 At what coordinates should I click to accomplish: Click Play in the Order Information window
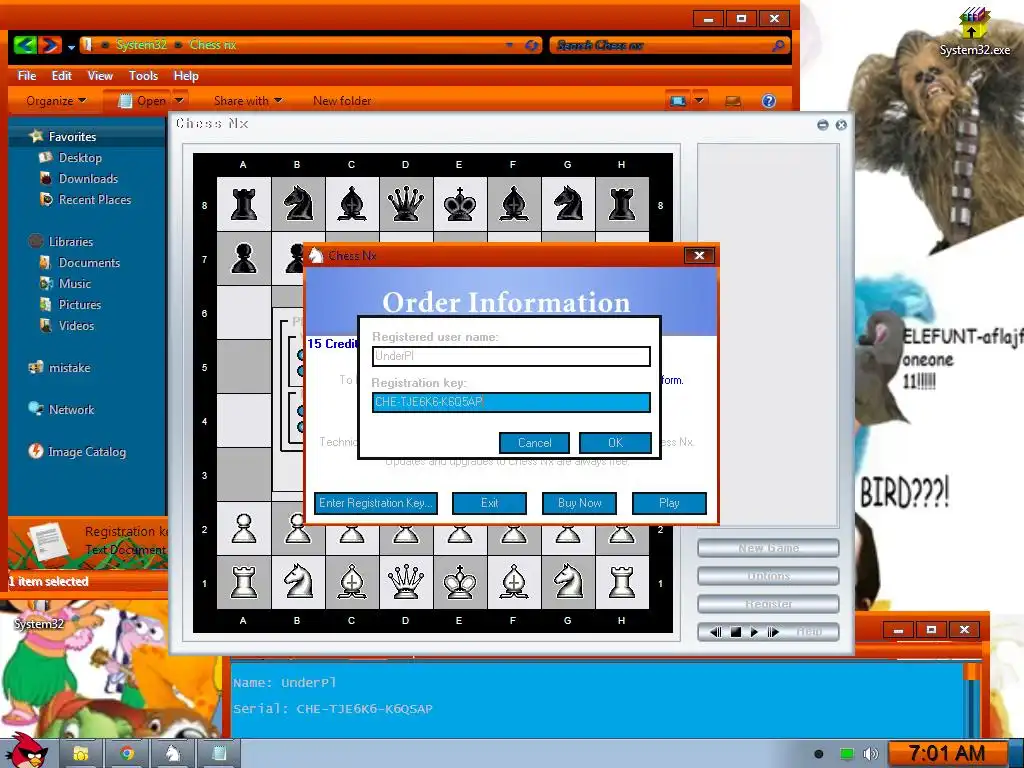click(x=669, y=503)
